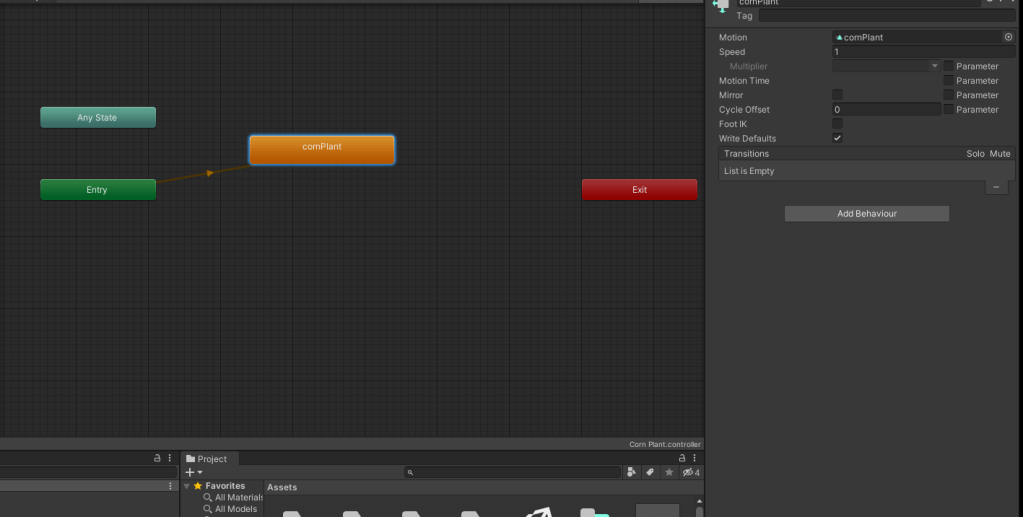Tick the Motion Time Parameter checkbox
The height and width of the screenshot is (517, 1023).
click(948, 81)
